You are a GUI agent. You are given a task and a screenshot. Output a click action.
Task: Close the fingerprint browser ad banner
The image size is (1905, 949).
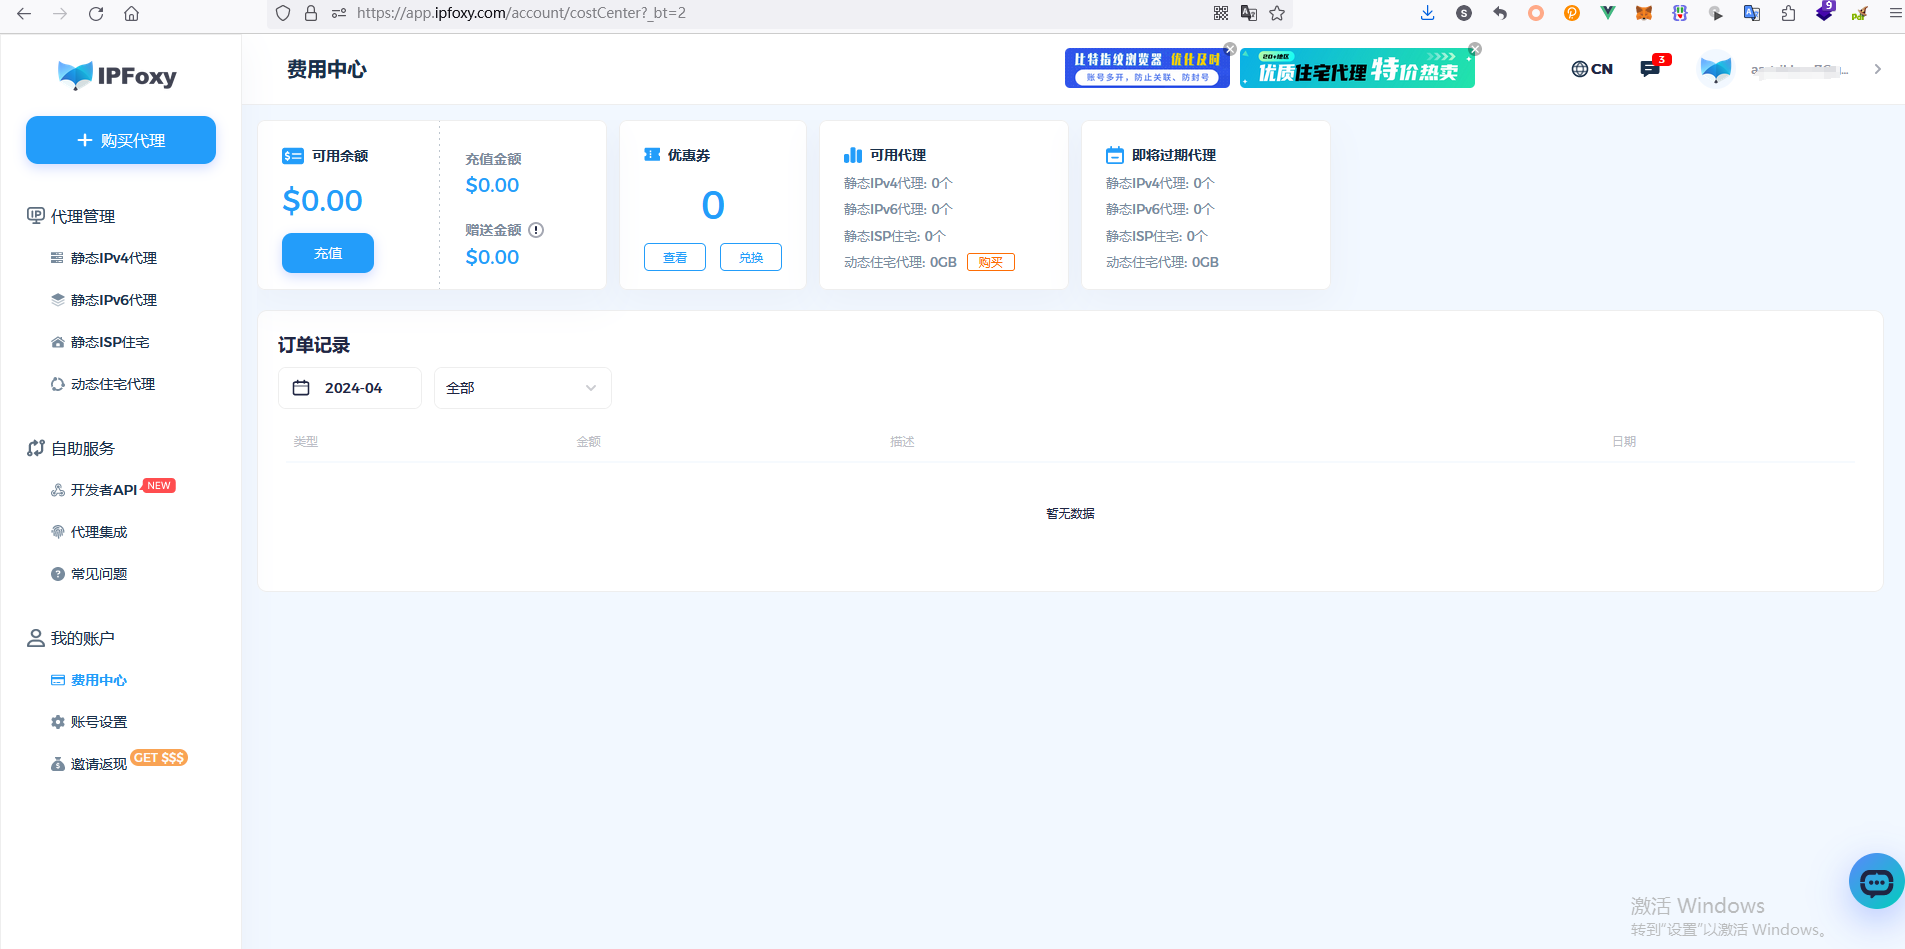click(x=1230, y=49)
